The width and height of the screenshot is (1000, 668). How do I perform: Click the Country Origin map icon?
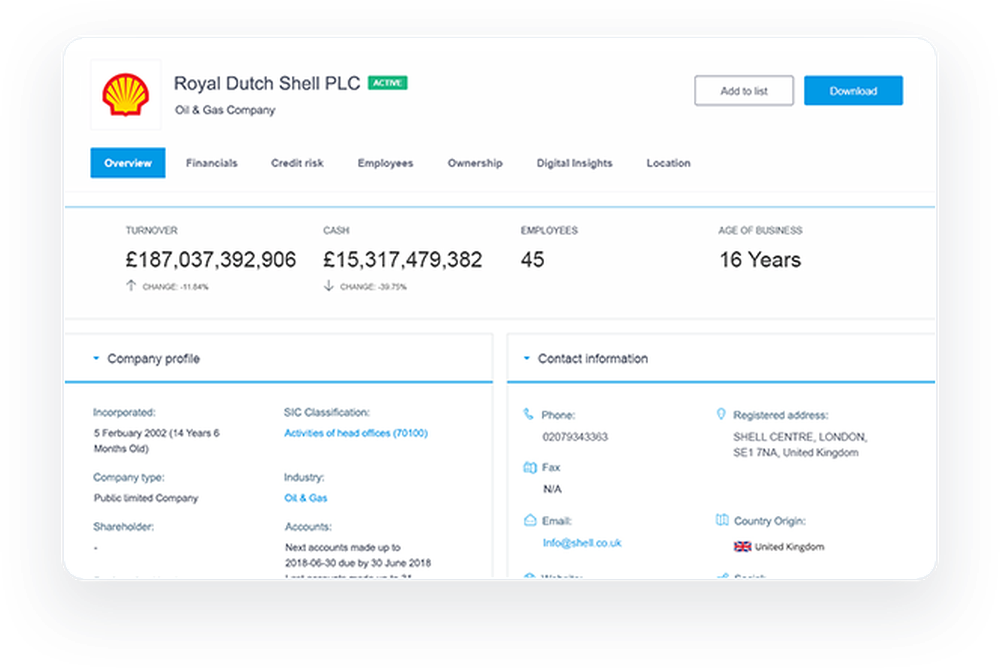pos(722,520)
